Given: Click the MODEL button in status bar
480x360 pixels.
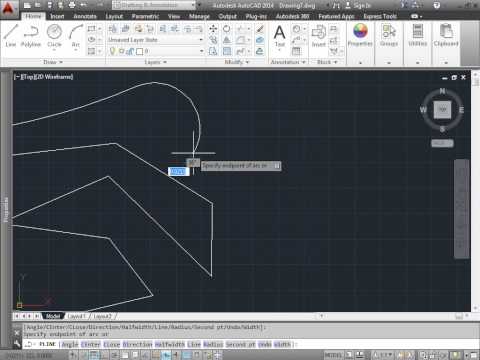Looking at the screenshot, I should (333, 355).
